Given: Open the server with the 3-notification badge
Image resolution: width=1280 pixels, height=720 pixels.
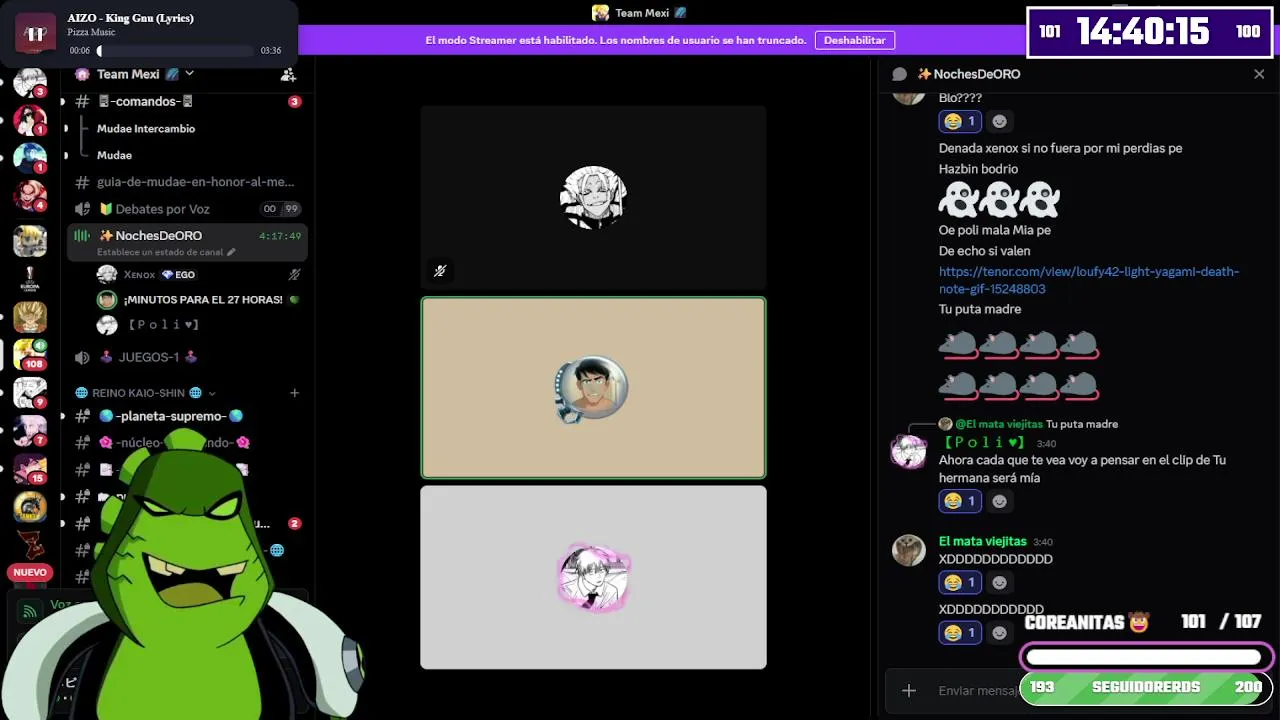Looking at the screenshot, I should coord(29,82).
